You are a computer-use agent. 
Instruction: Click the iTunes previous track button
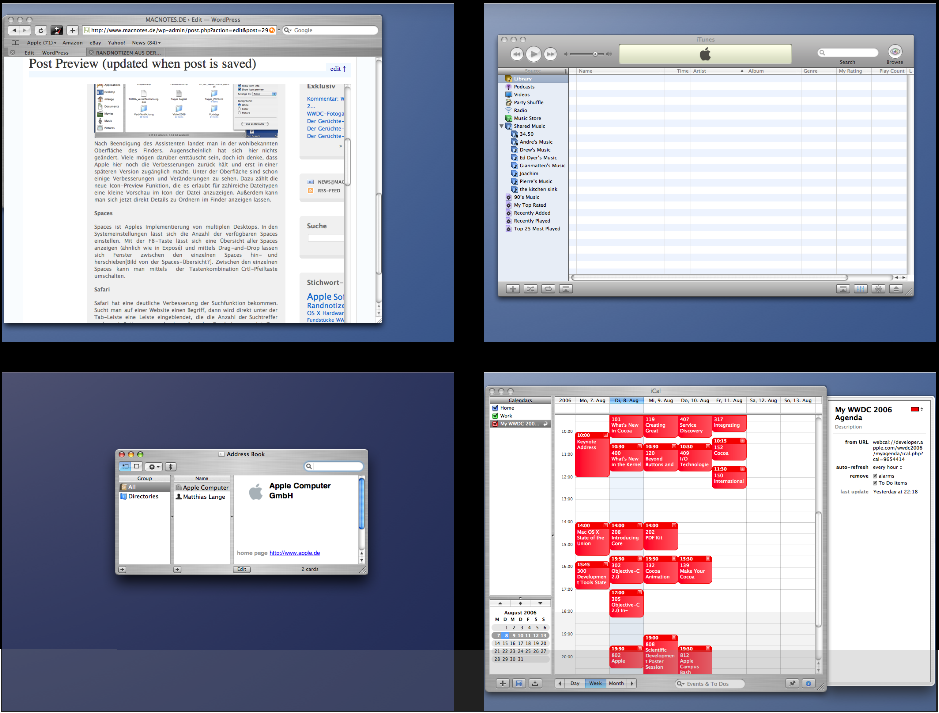click(517, 54)
